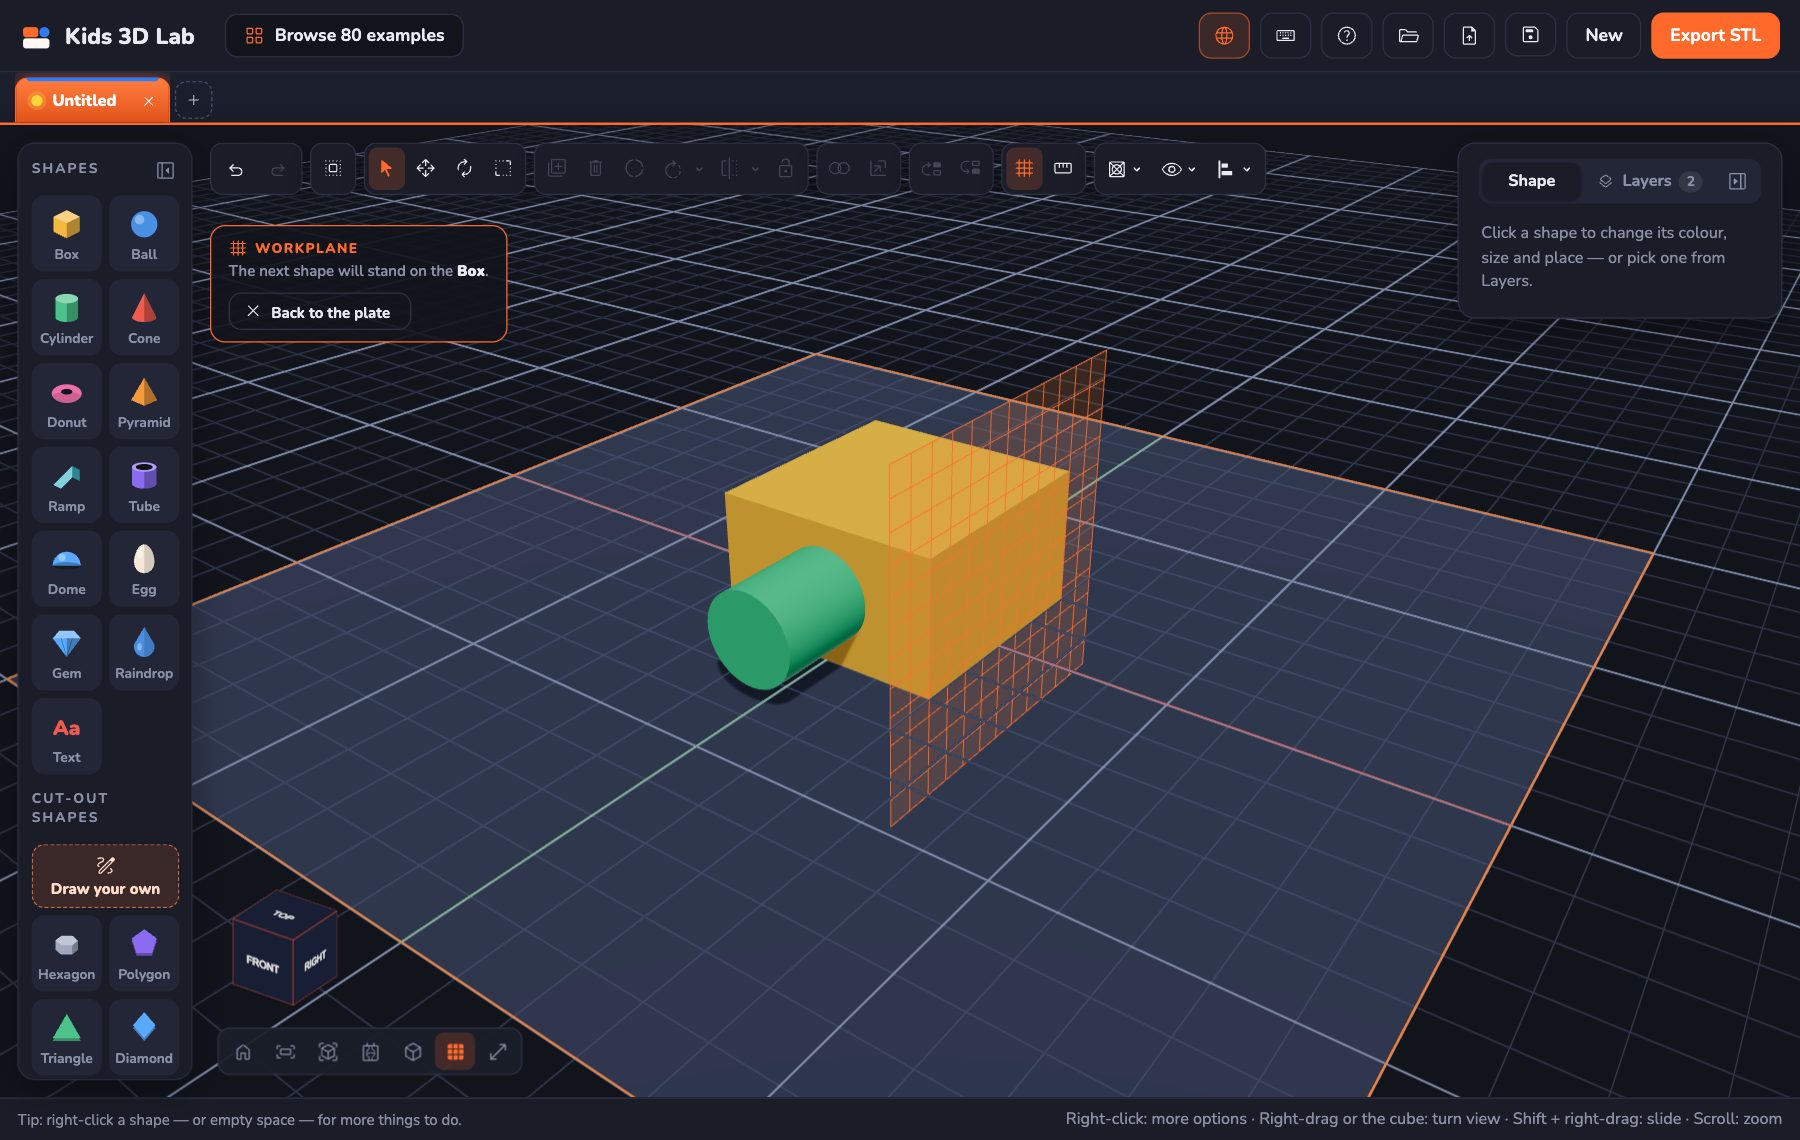
Task: Open the help question mark icon
Action: tap(1347, 36)
